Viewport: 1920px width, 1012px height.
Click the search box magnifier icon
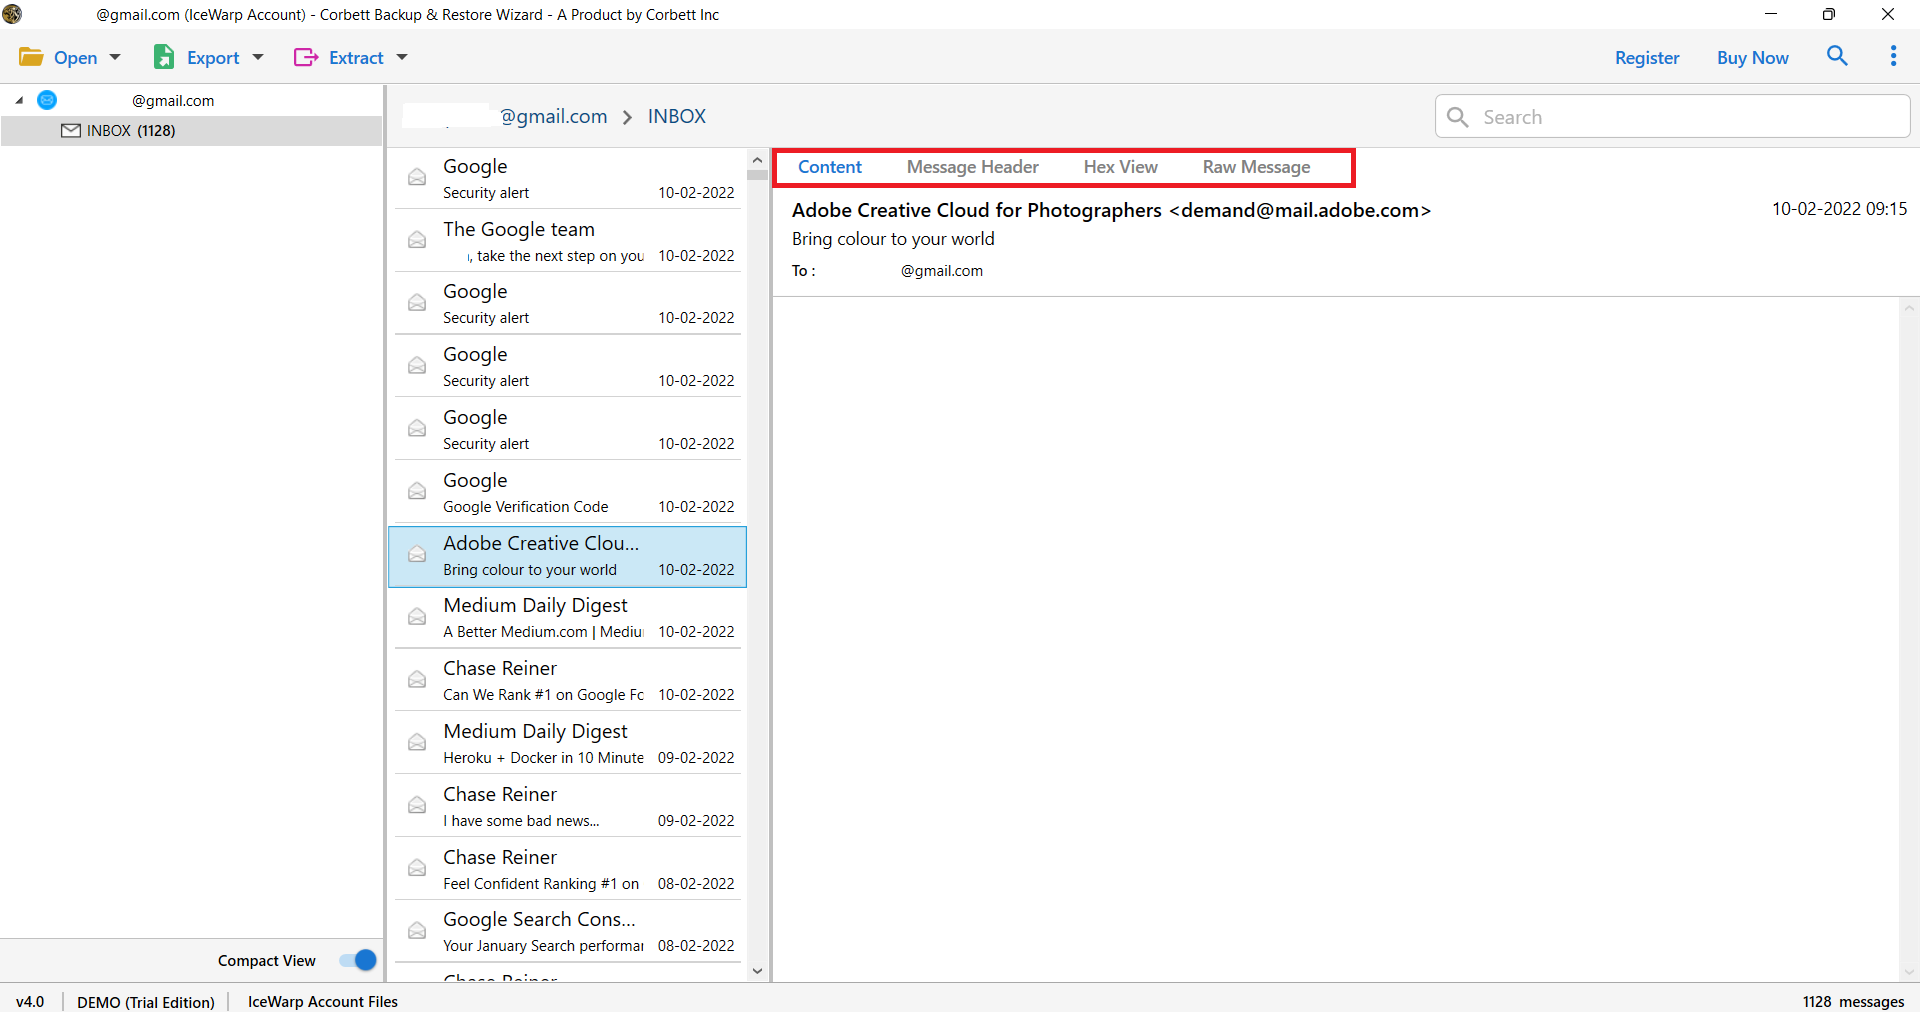pyautogui.click(x=1458, y=117)
